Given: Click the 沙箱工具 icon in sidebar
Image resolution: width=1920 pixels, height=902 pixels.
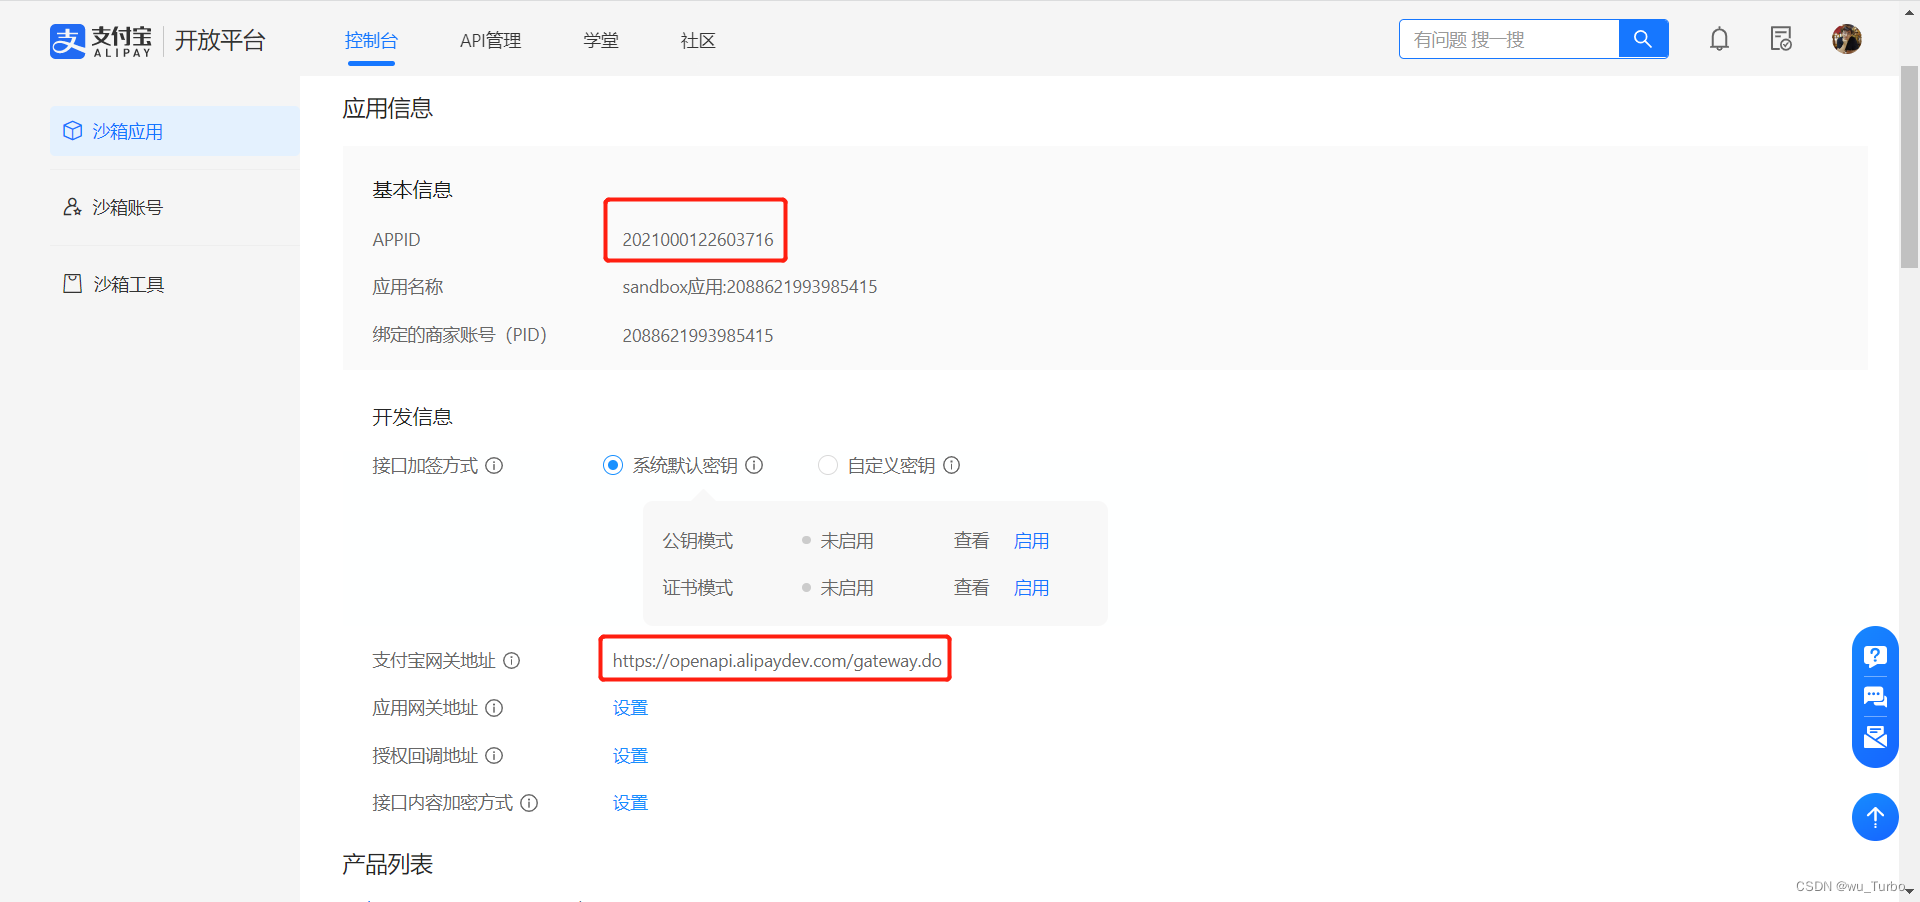Looking at the screenshot, I should pos(72,284).
